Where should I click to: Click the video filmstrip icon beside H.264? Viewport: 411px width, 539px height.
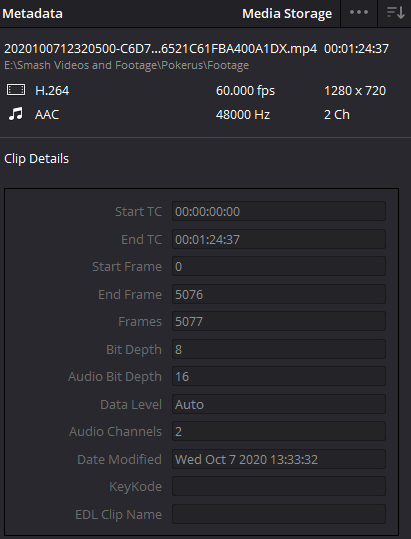16,90
